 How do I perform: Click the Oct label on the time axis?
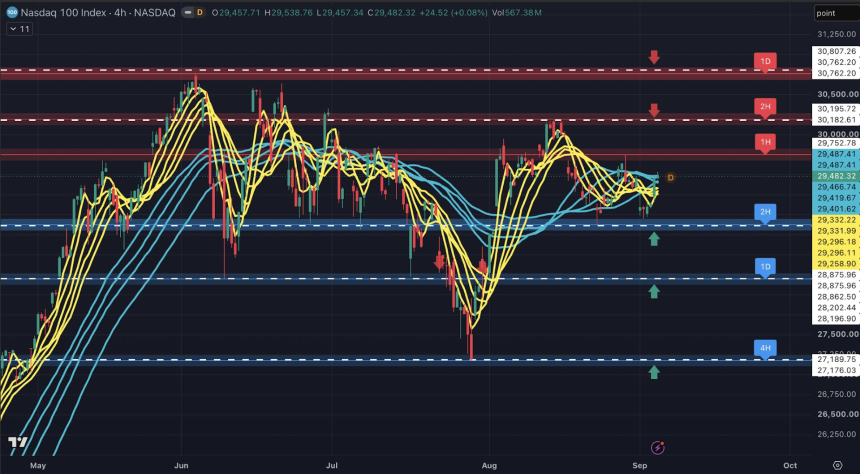(x=790, y=465)
